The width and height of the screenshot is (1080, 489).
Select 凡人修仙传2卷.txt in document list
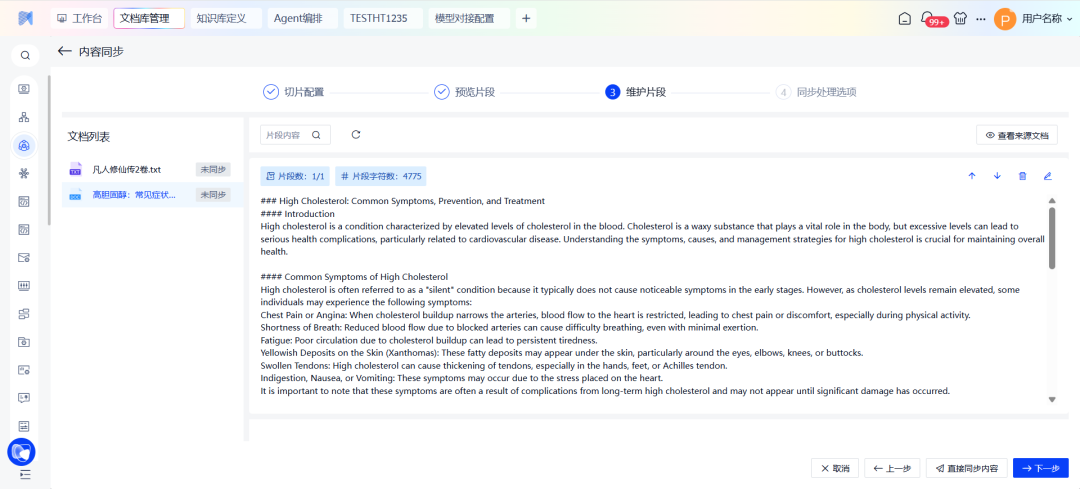[x=127, y=169]
